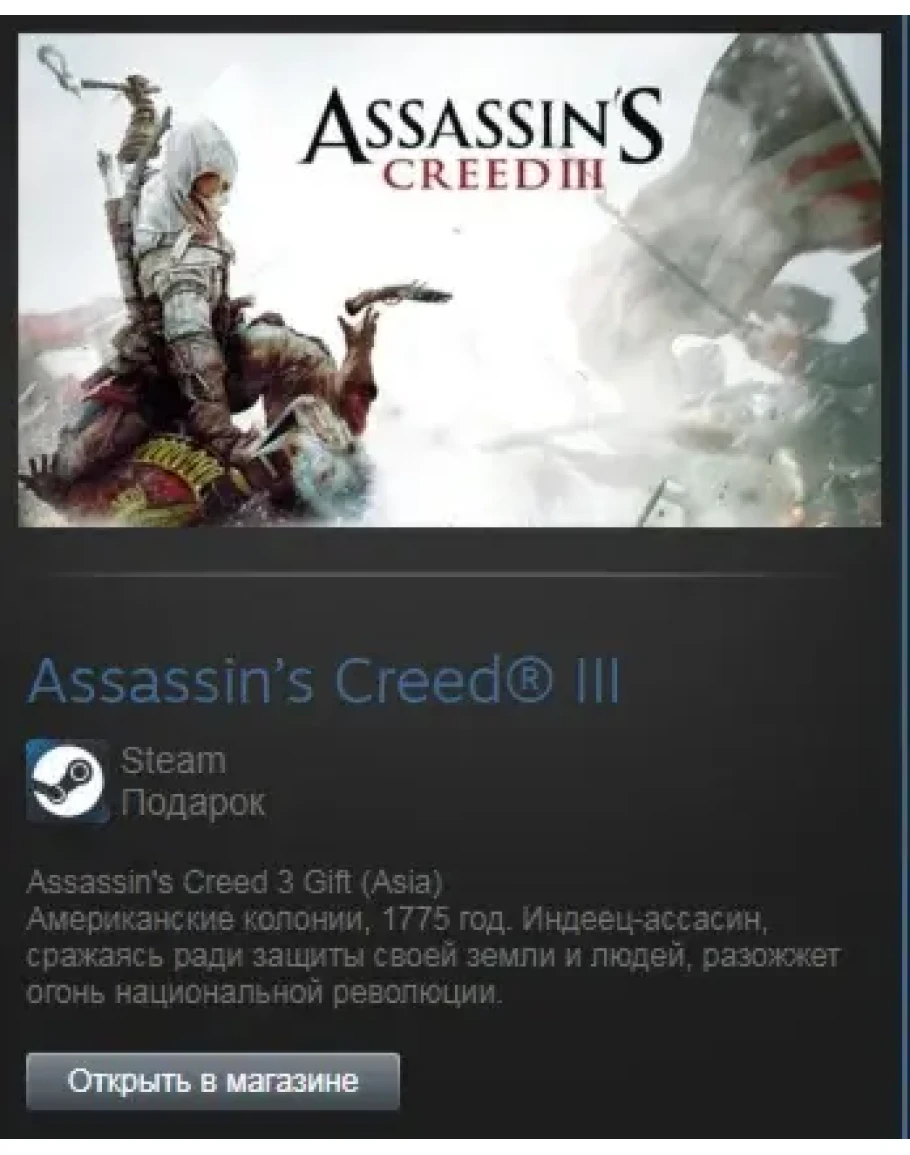Open the Assassin's Creed III banner image
The image size is (910, 1155).
(x=449, y=280)
